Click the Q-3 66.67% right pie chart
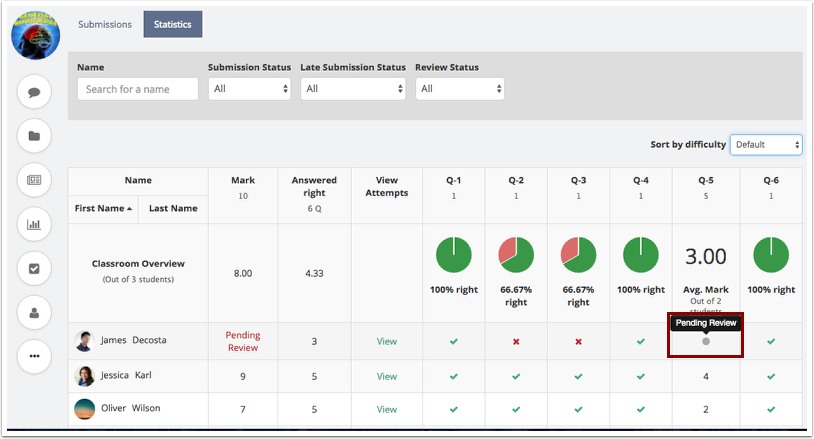 (x=578, y=255)
